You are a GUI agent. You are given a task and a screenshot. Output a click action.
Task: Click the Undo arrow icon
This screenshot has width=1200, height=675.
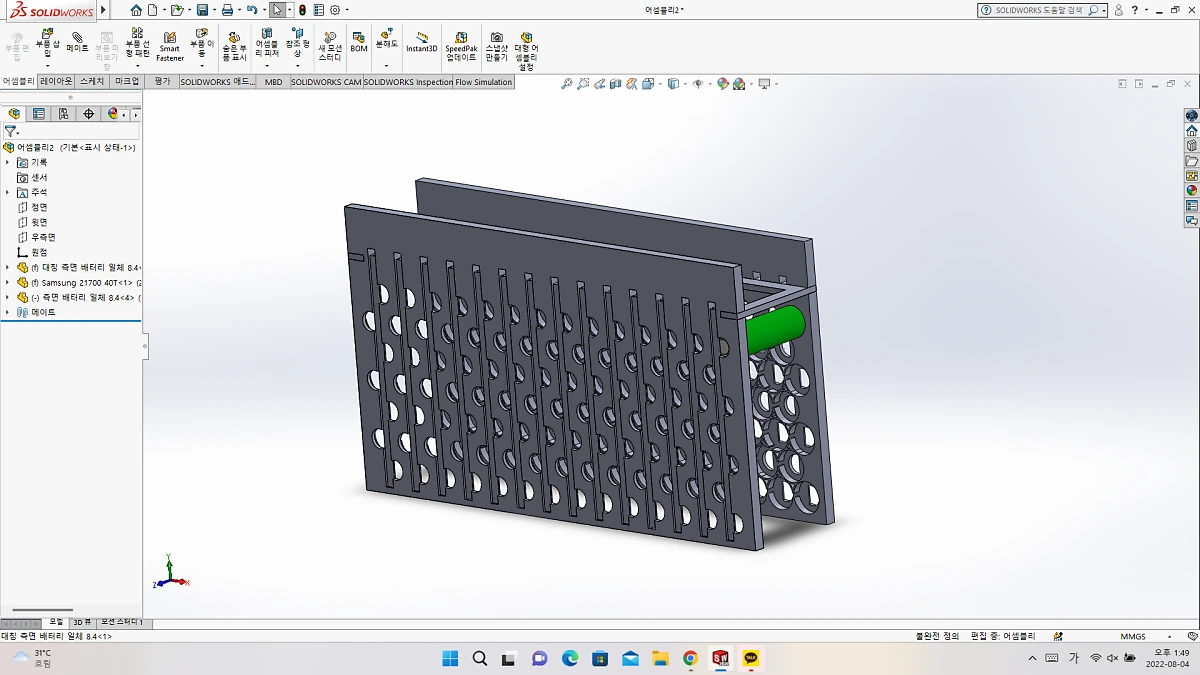coord(251,10)
